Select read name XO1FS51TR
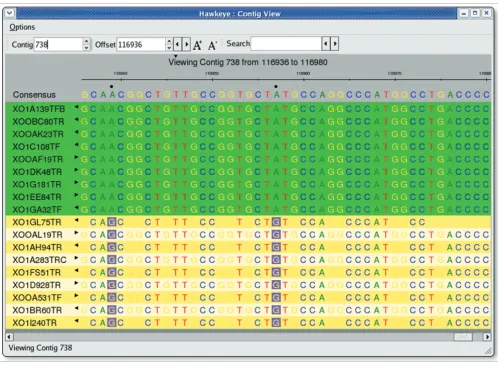 (x=37, y=272)
